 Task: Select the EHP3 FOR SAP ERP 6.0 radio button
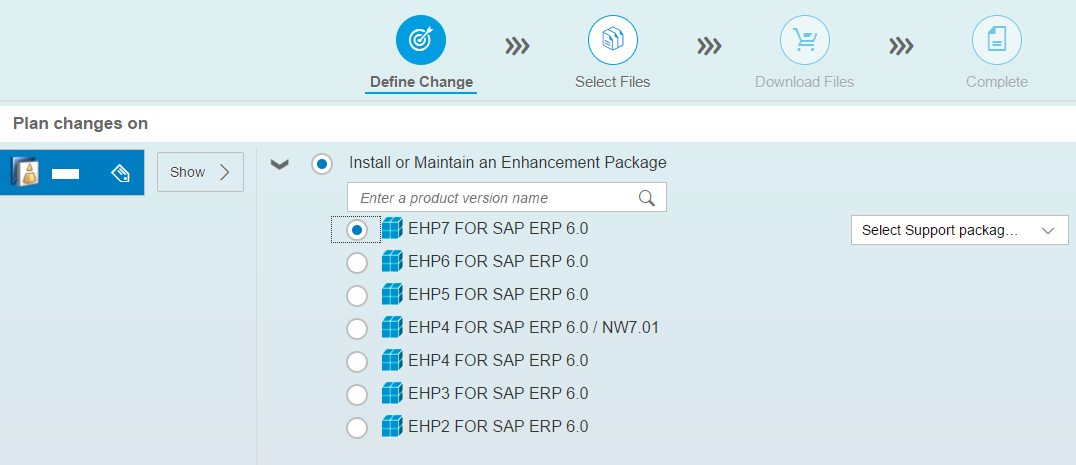click(356, 394)
